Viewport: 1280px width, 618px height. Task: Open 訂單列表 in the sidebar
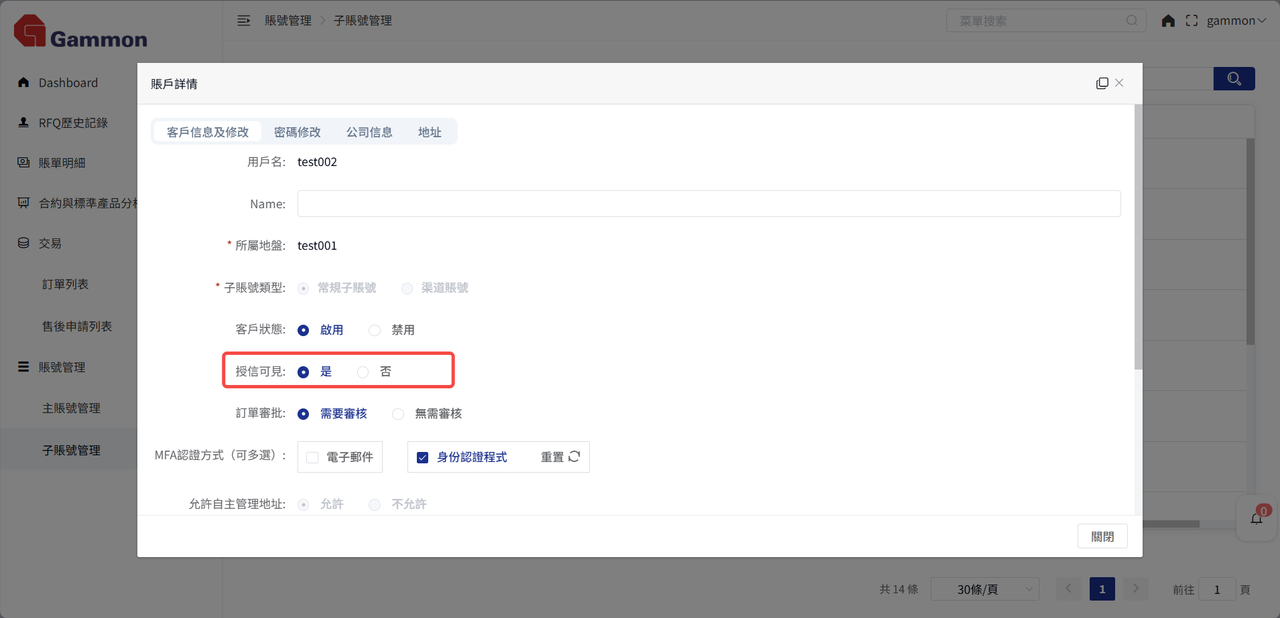(66, 285)
